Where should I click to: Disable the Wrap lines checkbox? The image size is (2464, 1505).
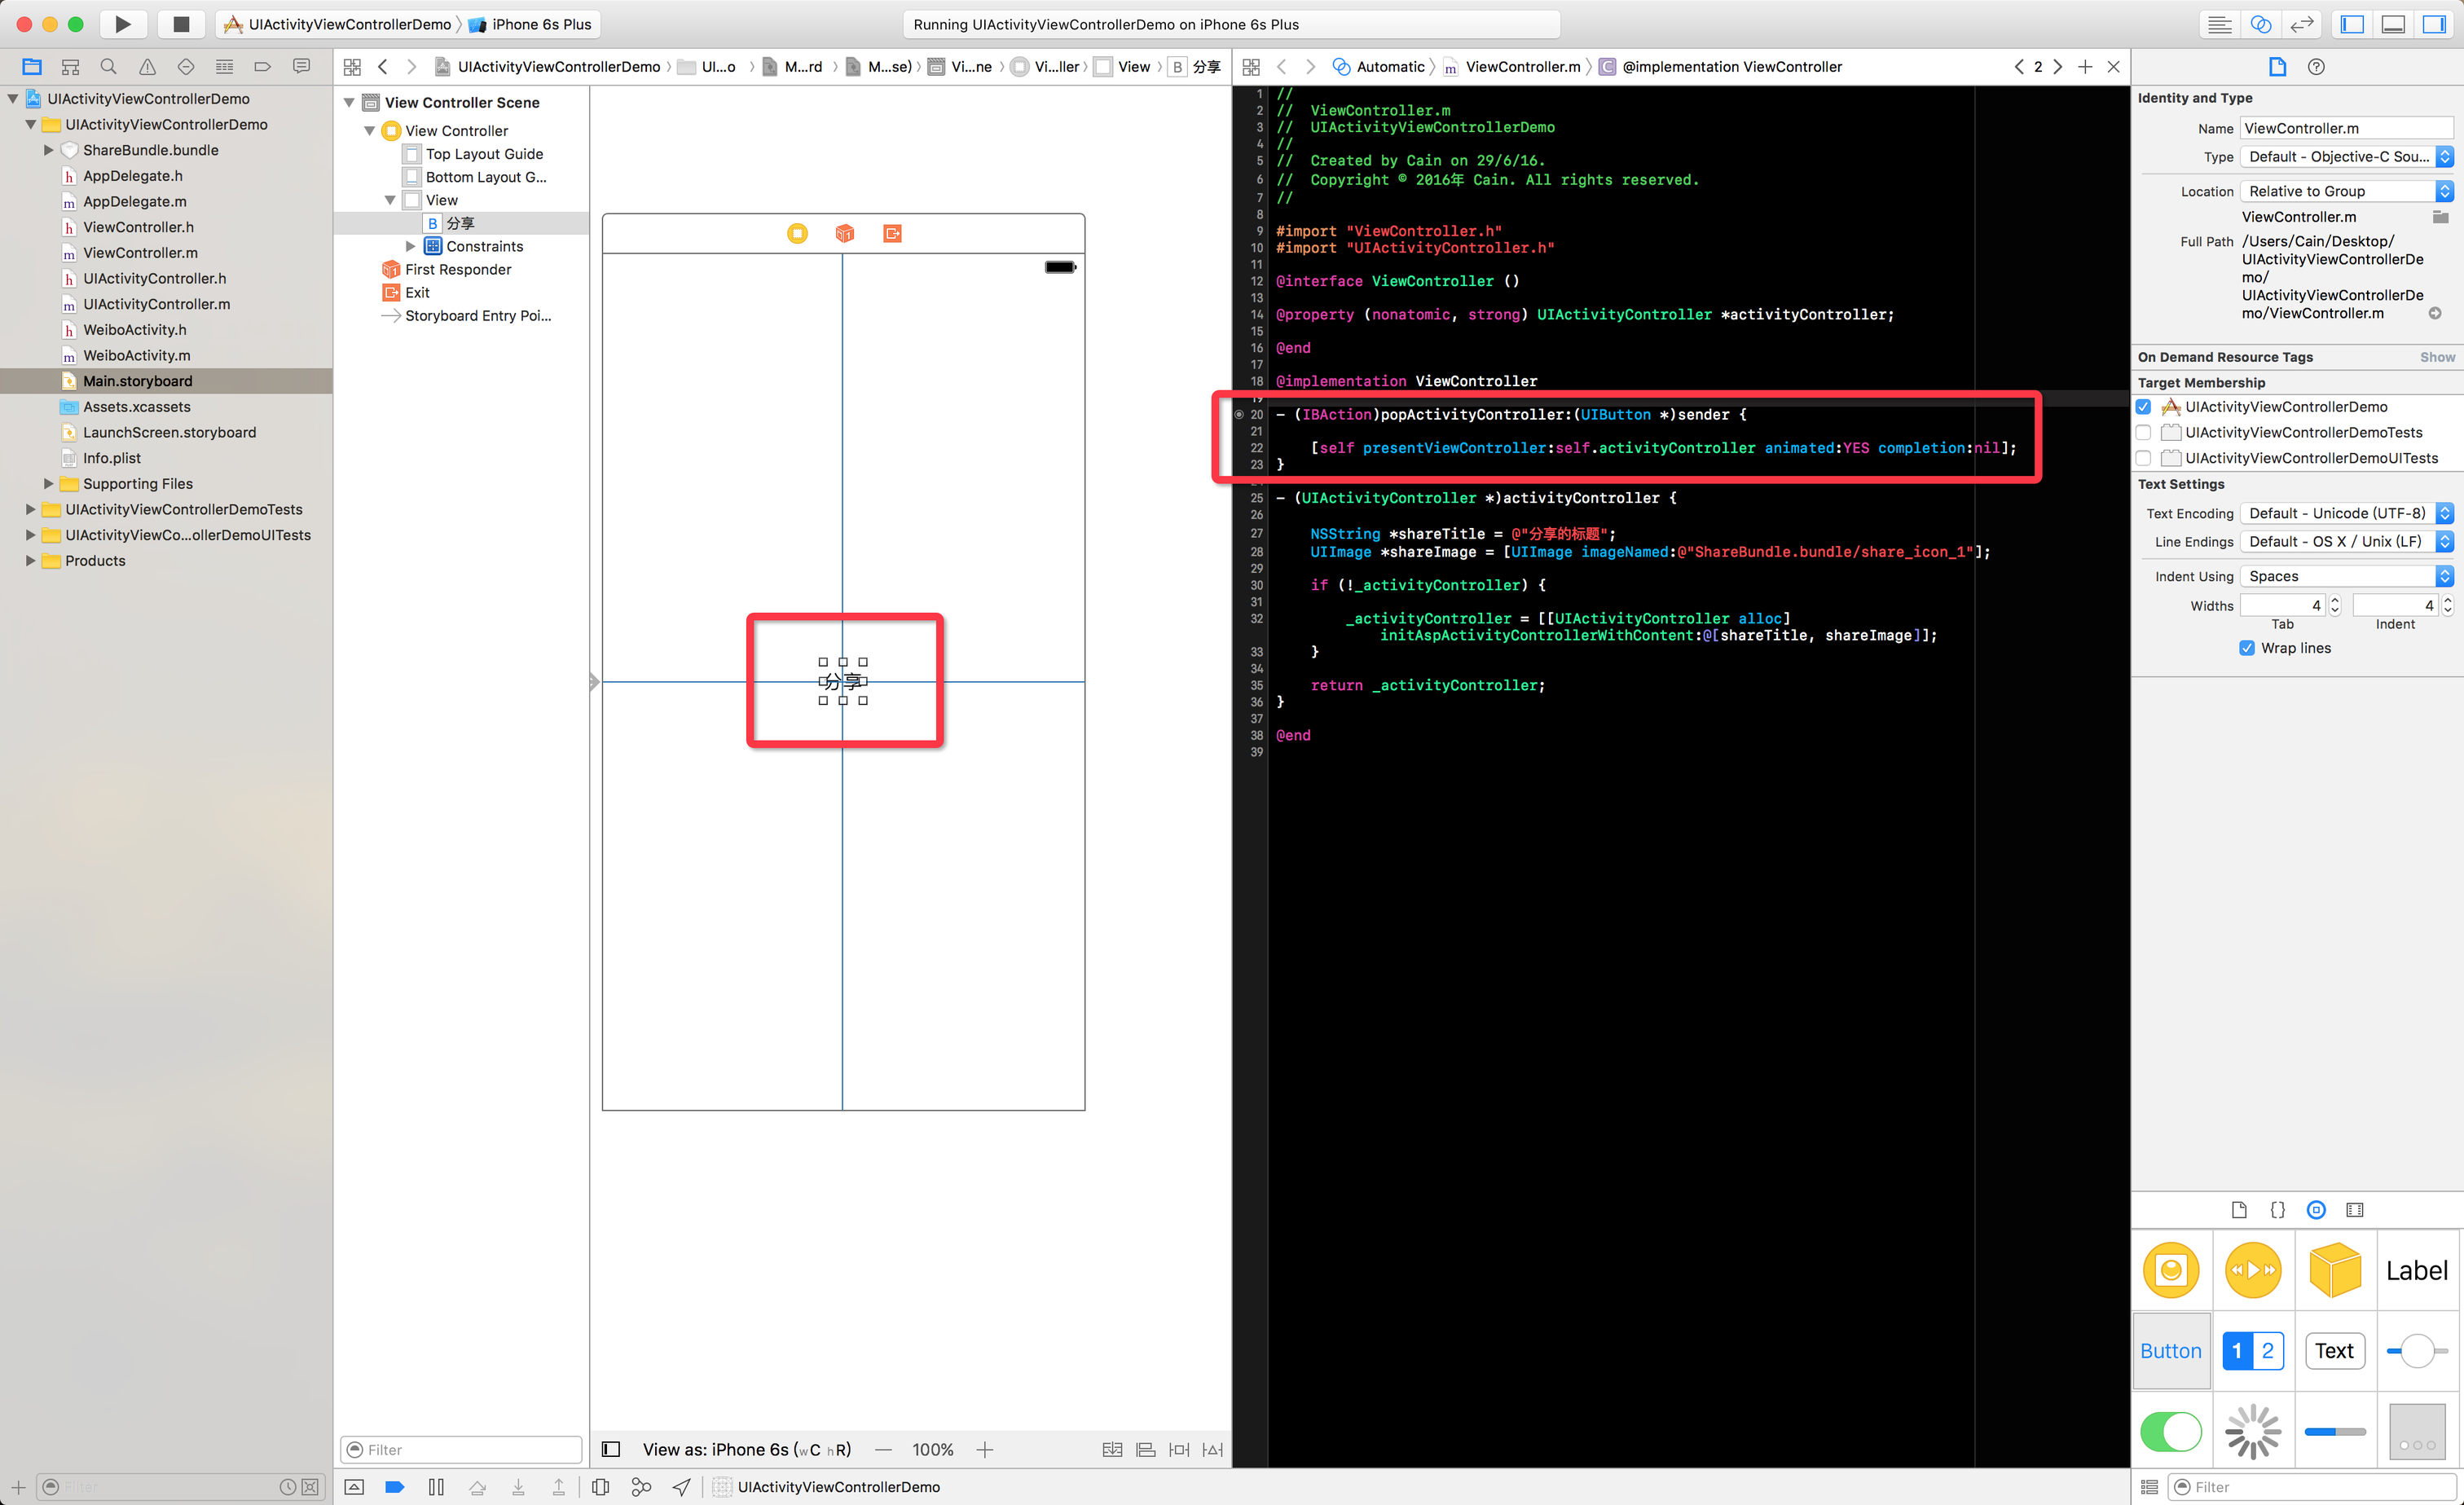[2247, 648]
